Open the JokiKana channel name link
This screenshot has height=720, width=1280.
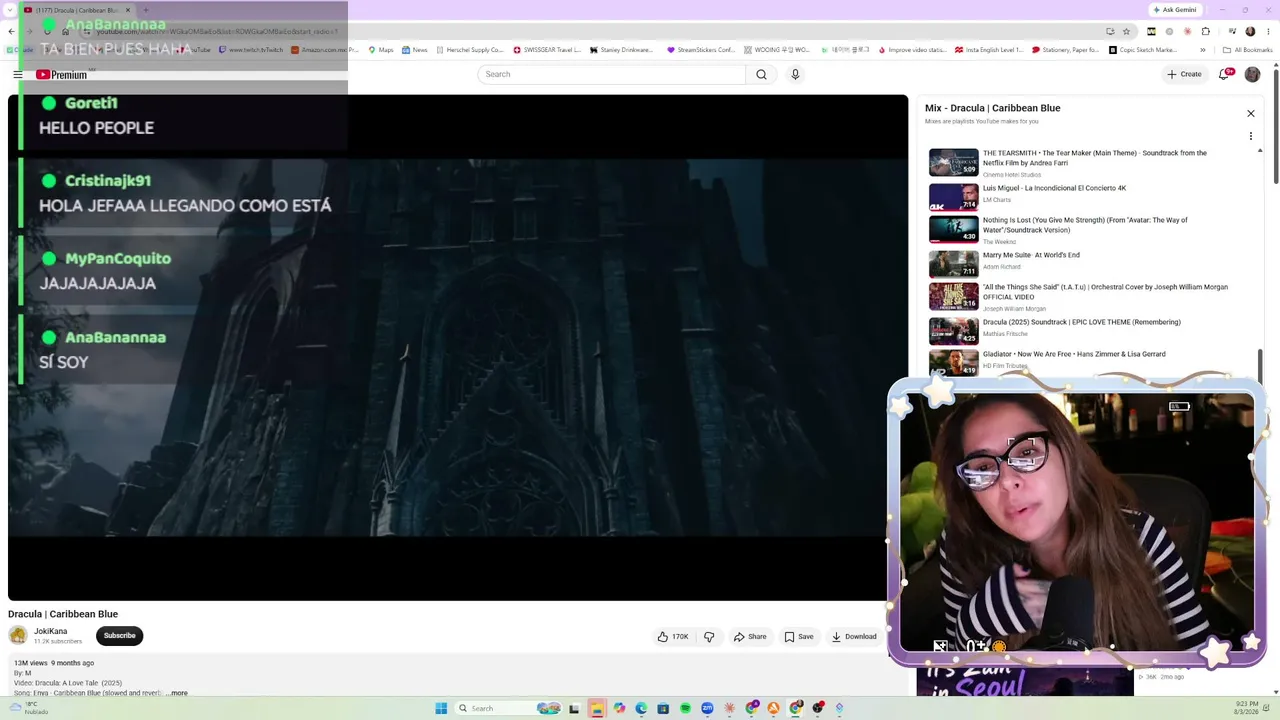(x=50, y=631)
